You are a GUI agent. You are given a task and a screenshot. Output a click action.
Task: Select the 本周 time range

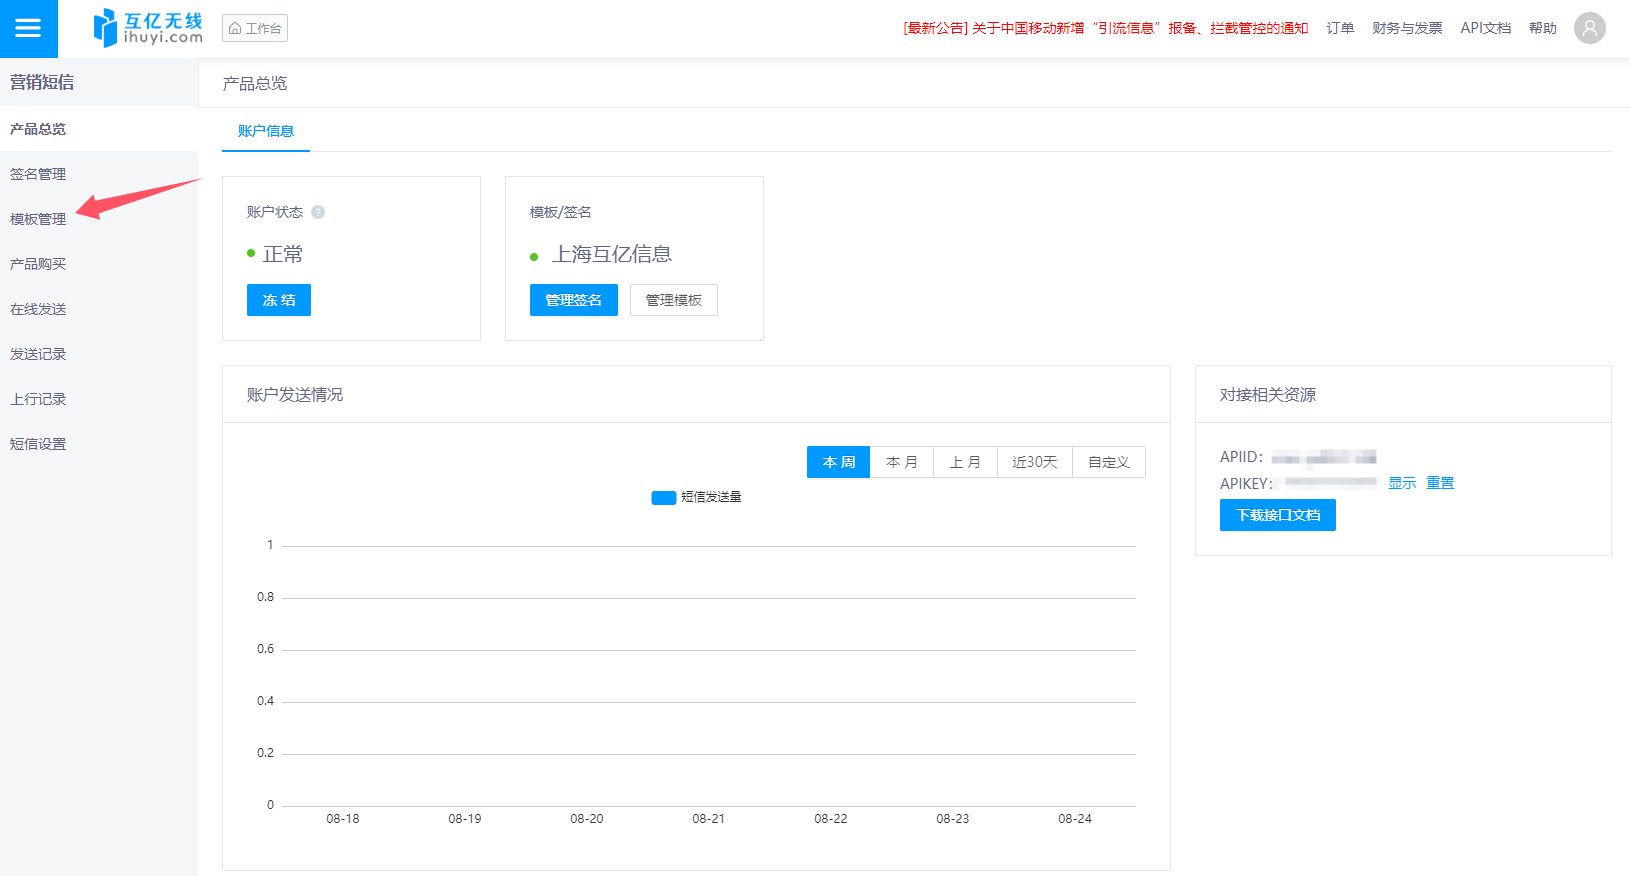pos(838,462)
